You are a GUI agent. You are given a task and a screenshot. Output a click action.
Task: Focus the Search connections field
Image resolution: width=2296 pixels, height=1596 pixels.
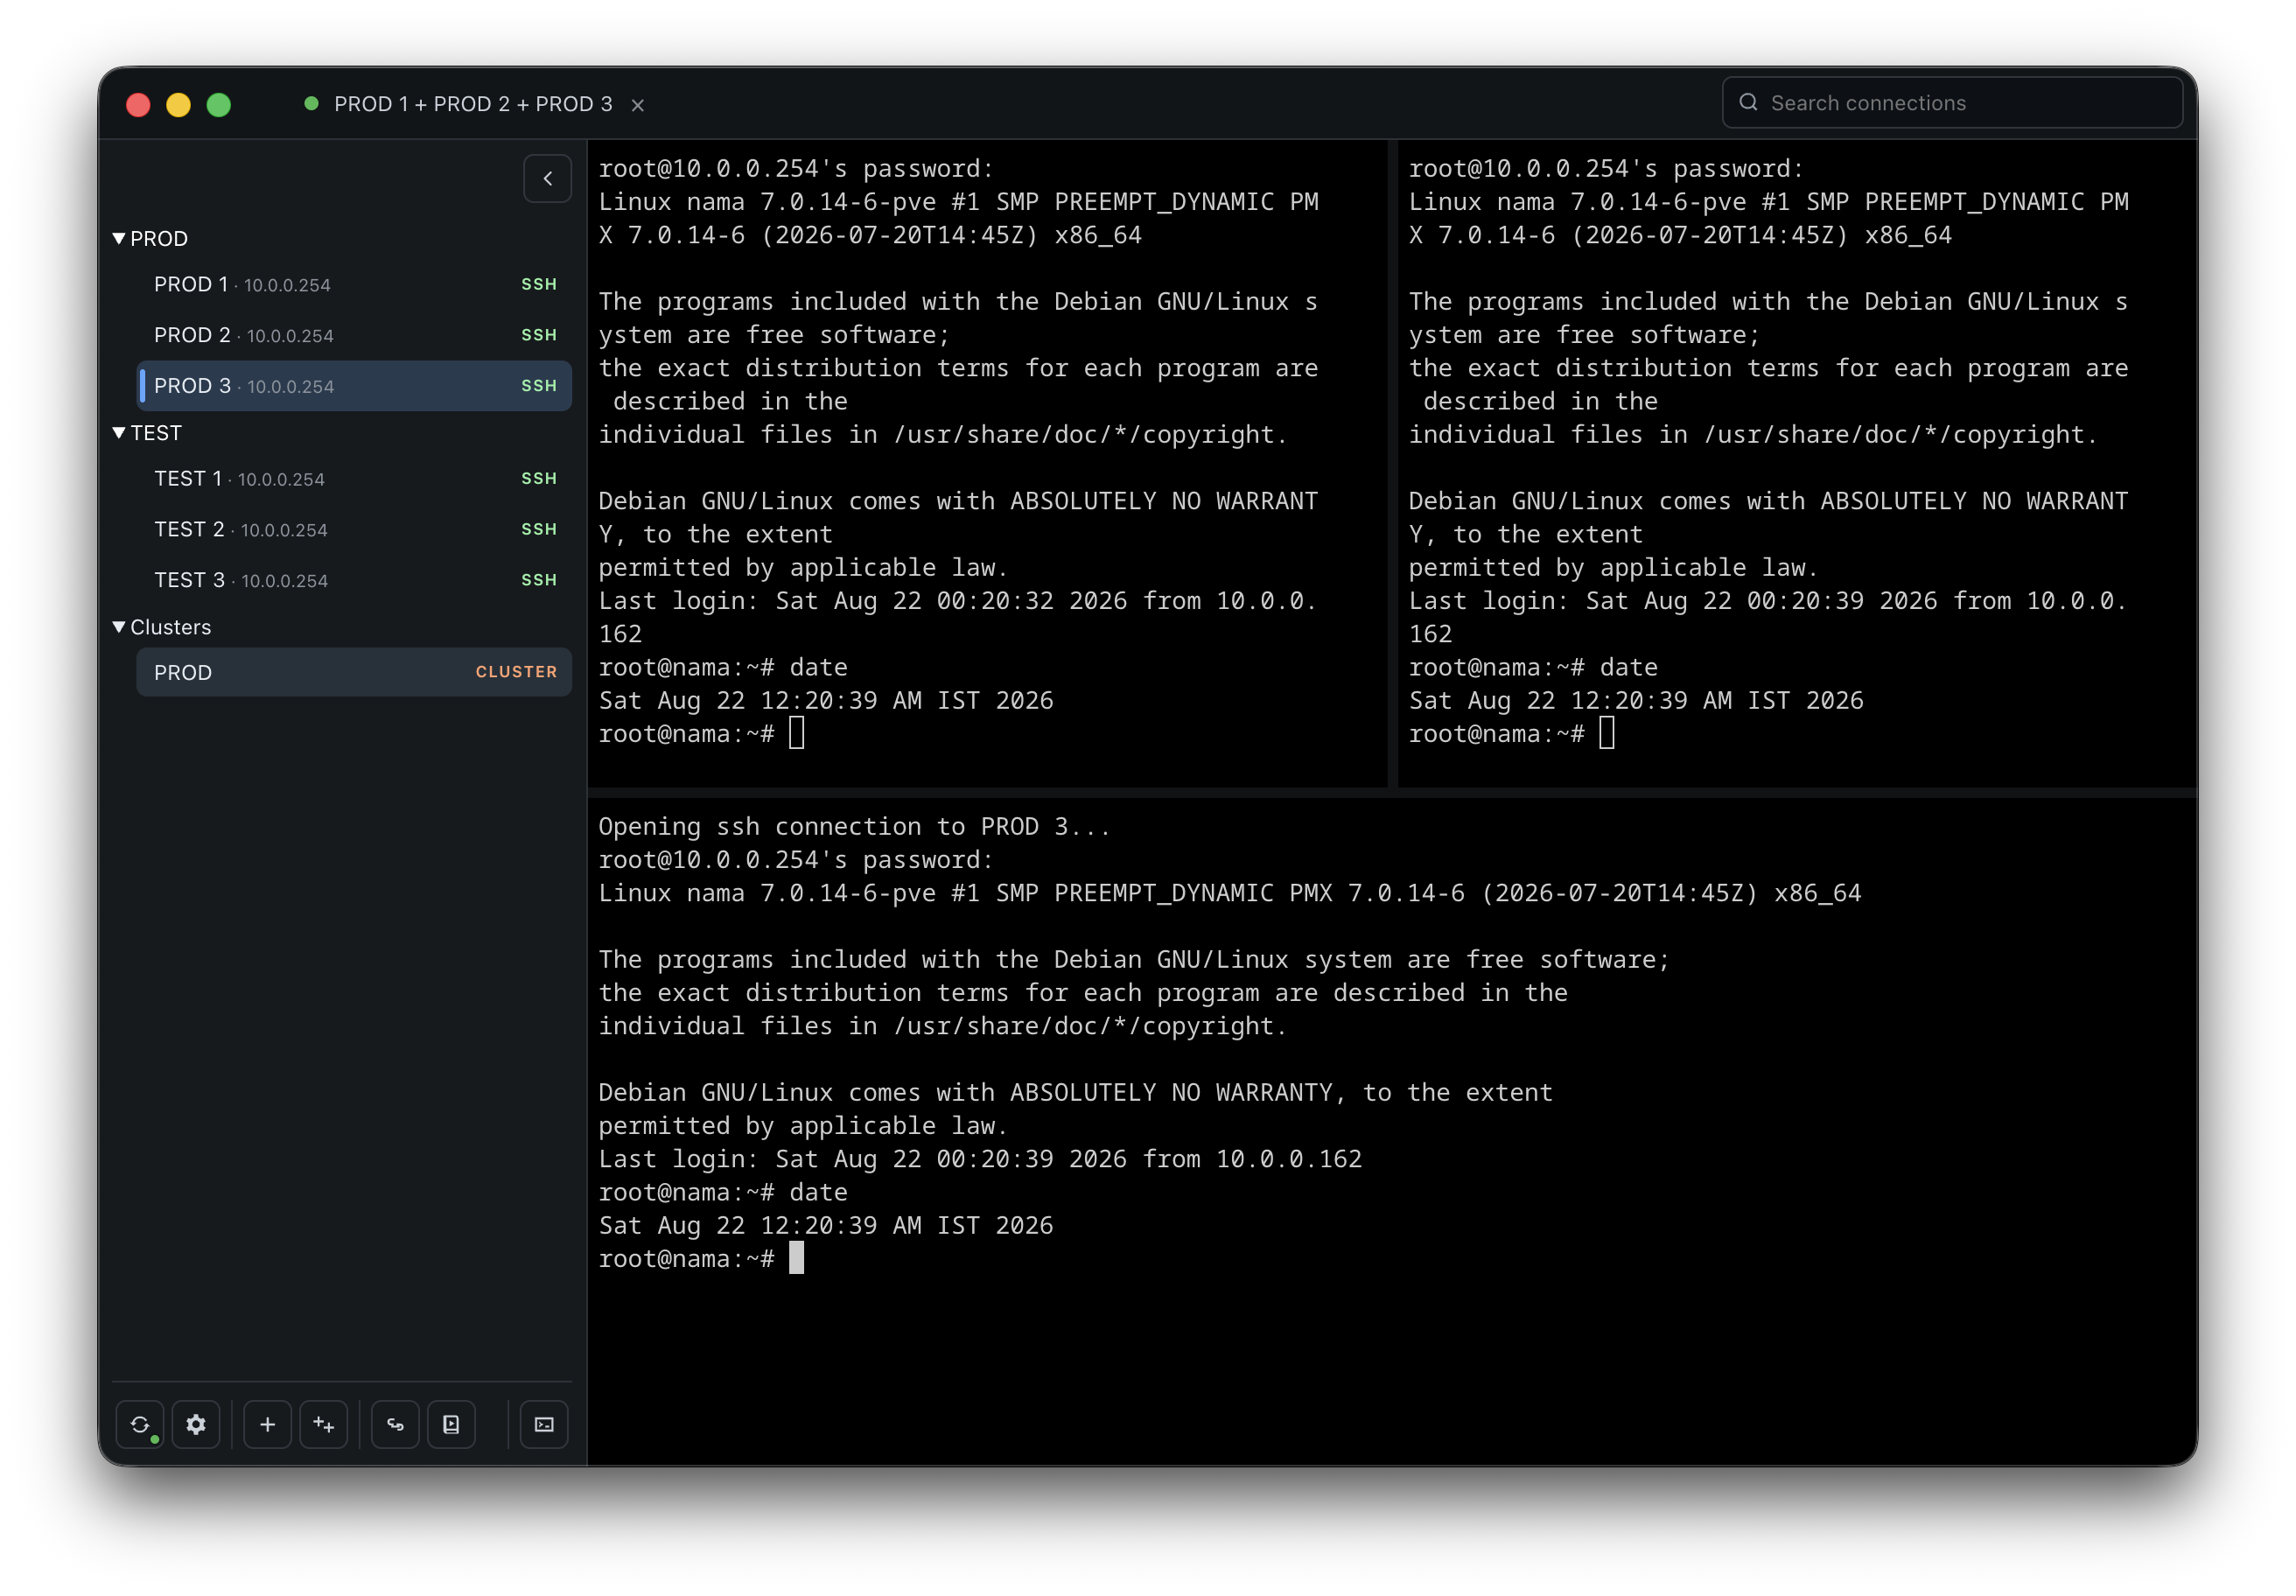tap(1951, 102)
